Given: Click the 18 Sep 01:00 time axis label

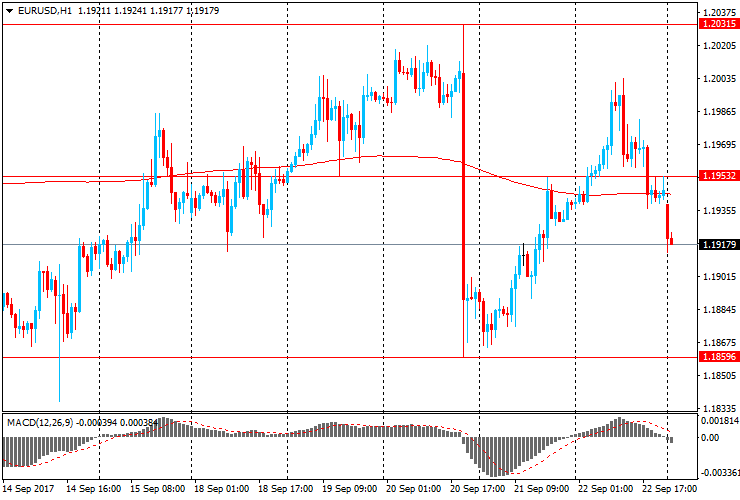Looking at the screenshot, I should click(x=221, y=489).
